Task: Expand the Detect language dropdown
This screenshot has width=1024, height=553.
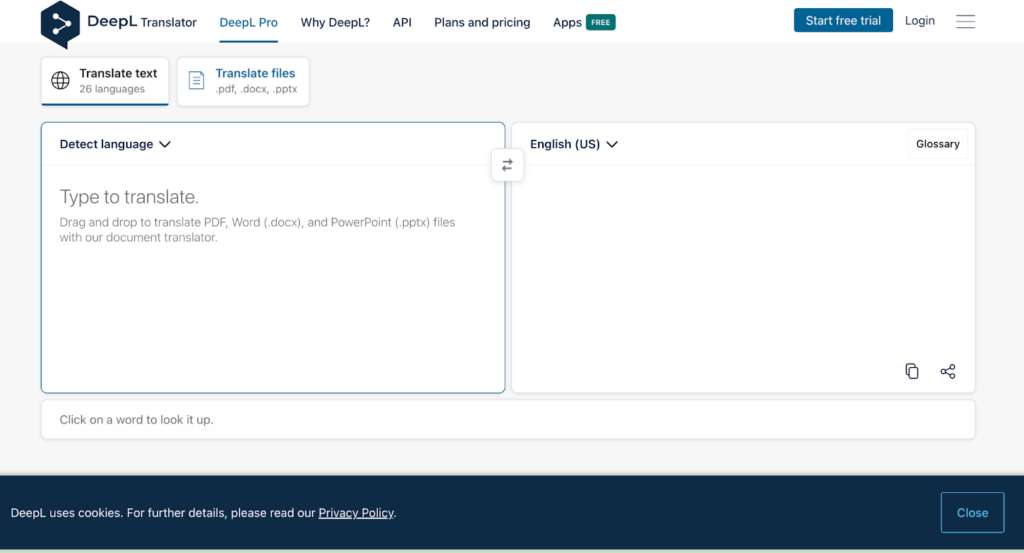Action: point(115,144)
